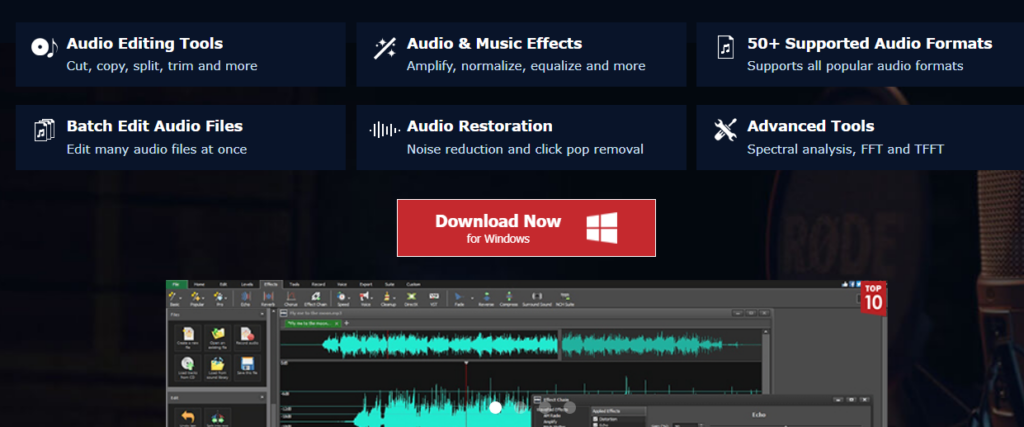Expand the Basic effects dropdown arrow
The image size is (1024, 427).
[180, 298]
